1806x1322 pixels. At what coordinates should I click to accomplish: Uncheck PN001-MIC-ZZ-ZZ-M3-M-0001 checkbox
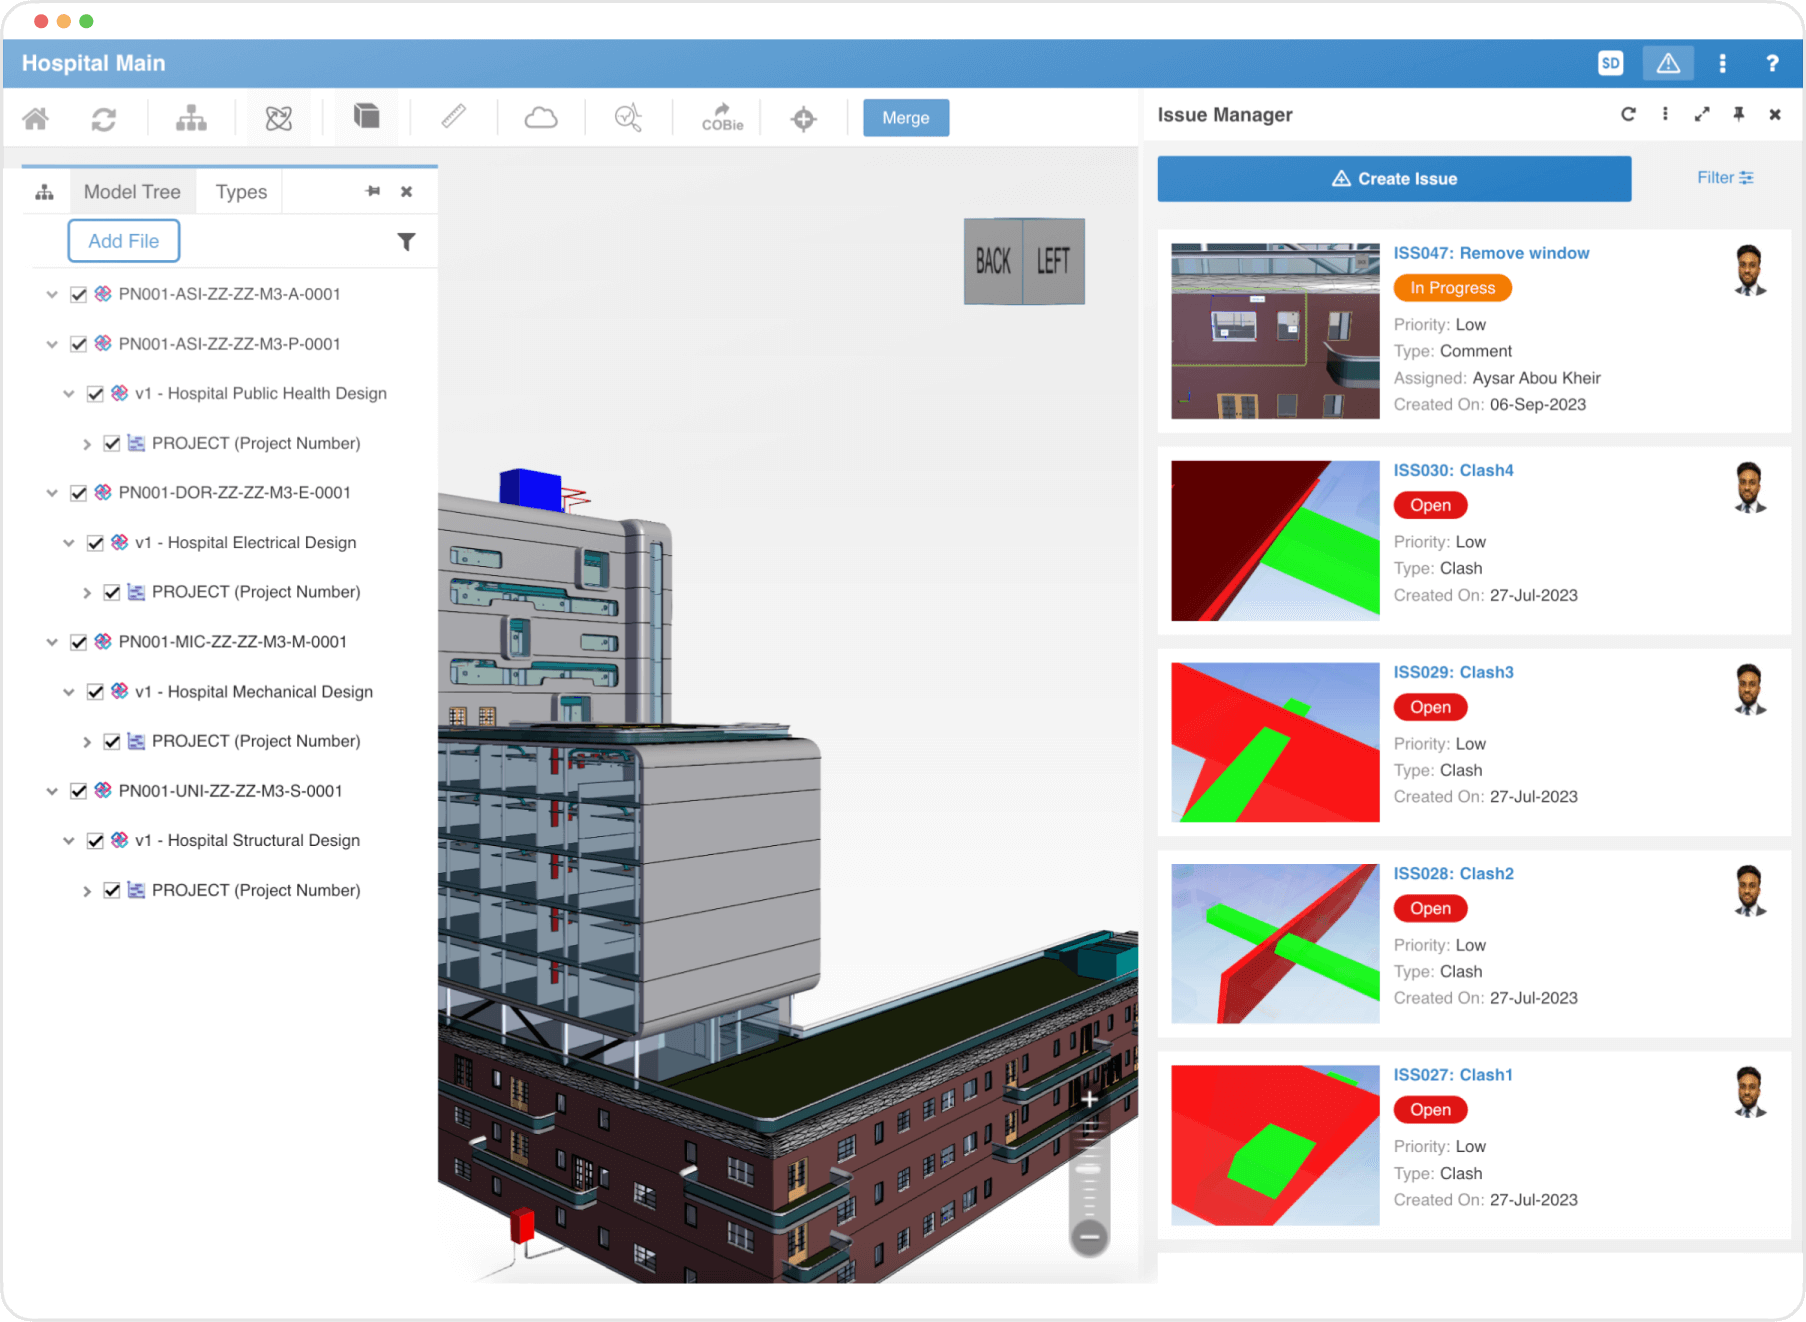(x=78, y=642)
